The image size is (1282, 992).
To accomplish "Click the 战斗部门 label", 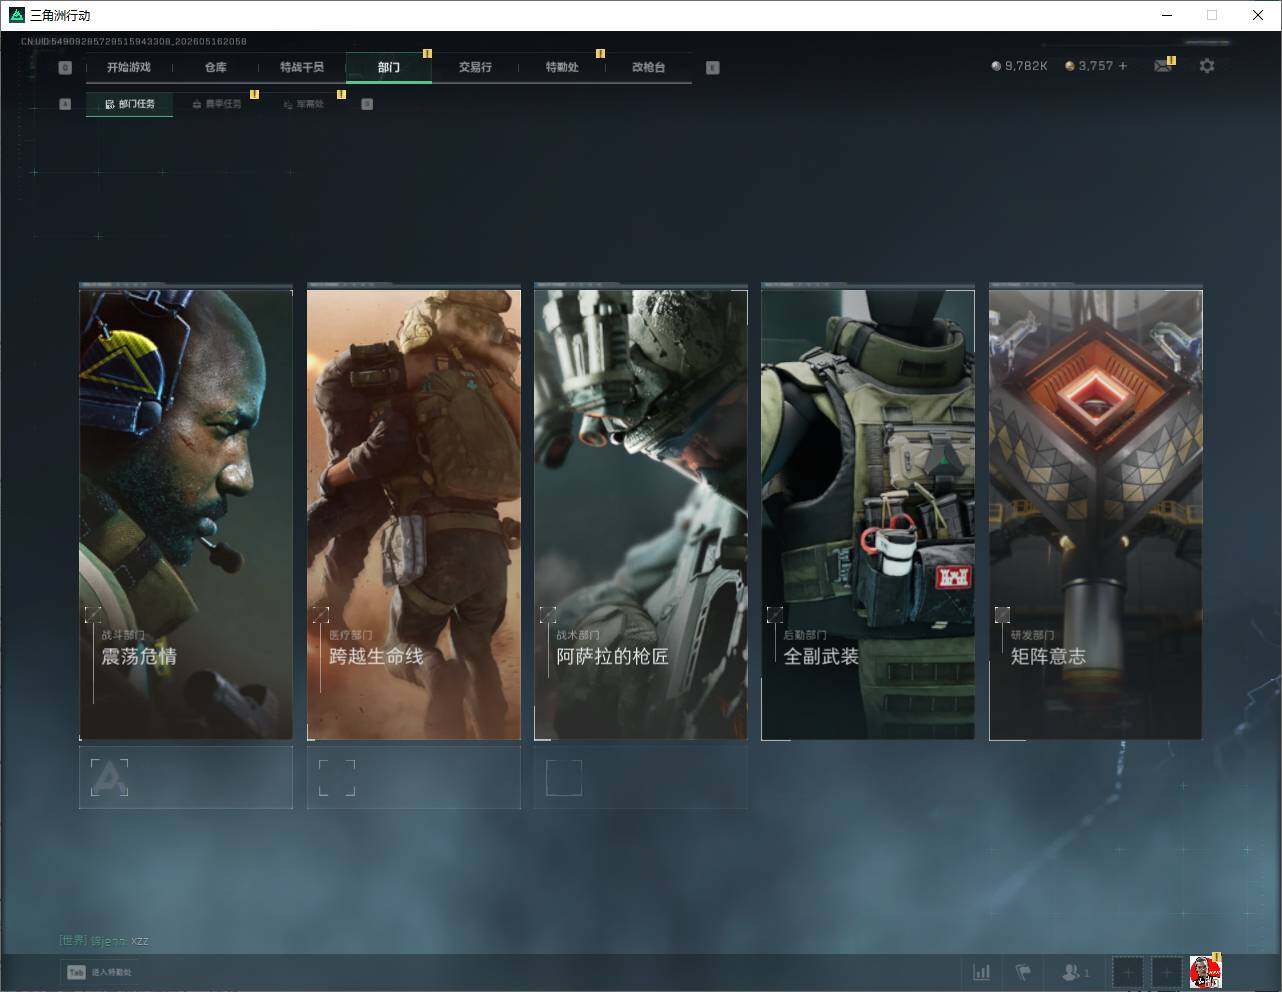I will tap(123, 635).
